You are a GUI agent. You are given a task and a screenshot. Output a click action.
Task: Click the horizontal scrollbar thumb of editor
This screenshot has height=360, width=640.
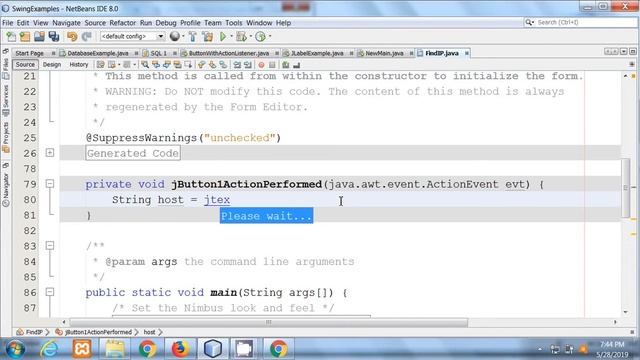tap(268, 322)
